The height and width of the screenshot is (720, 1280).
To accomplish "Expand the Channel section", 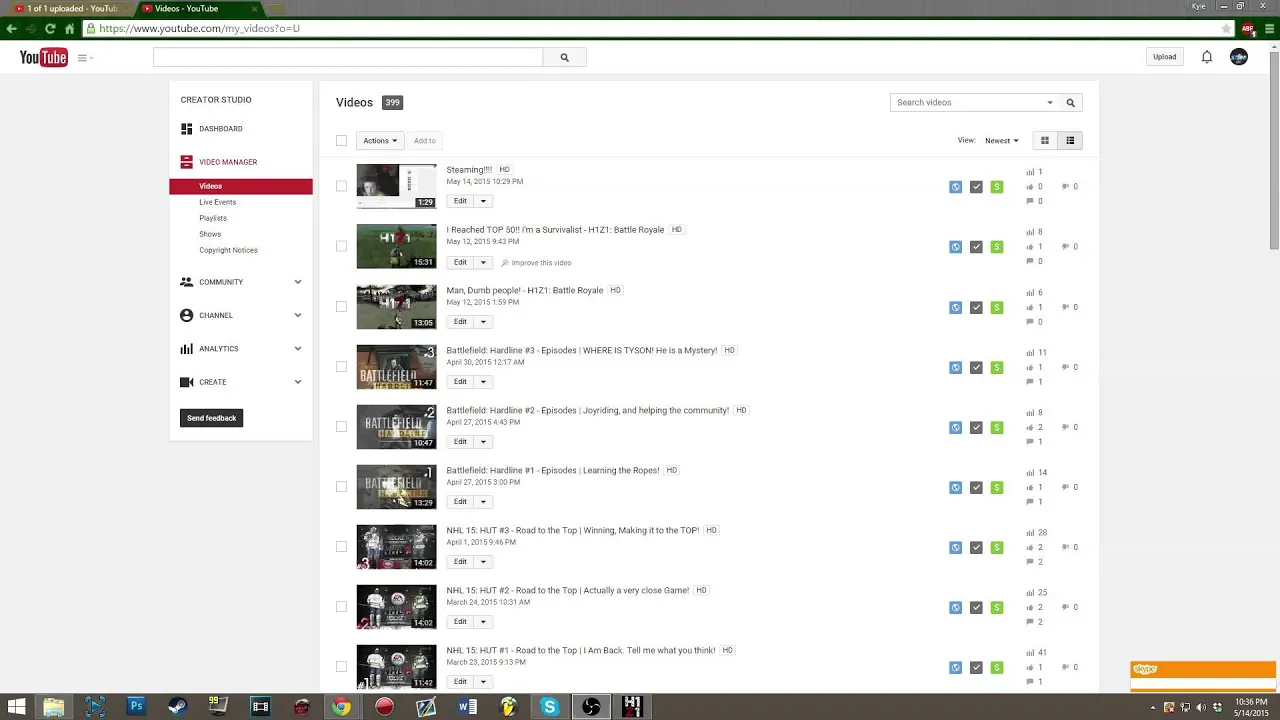I will [297, 315].
